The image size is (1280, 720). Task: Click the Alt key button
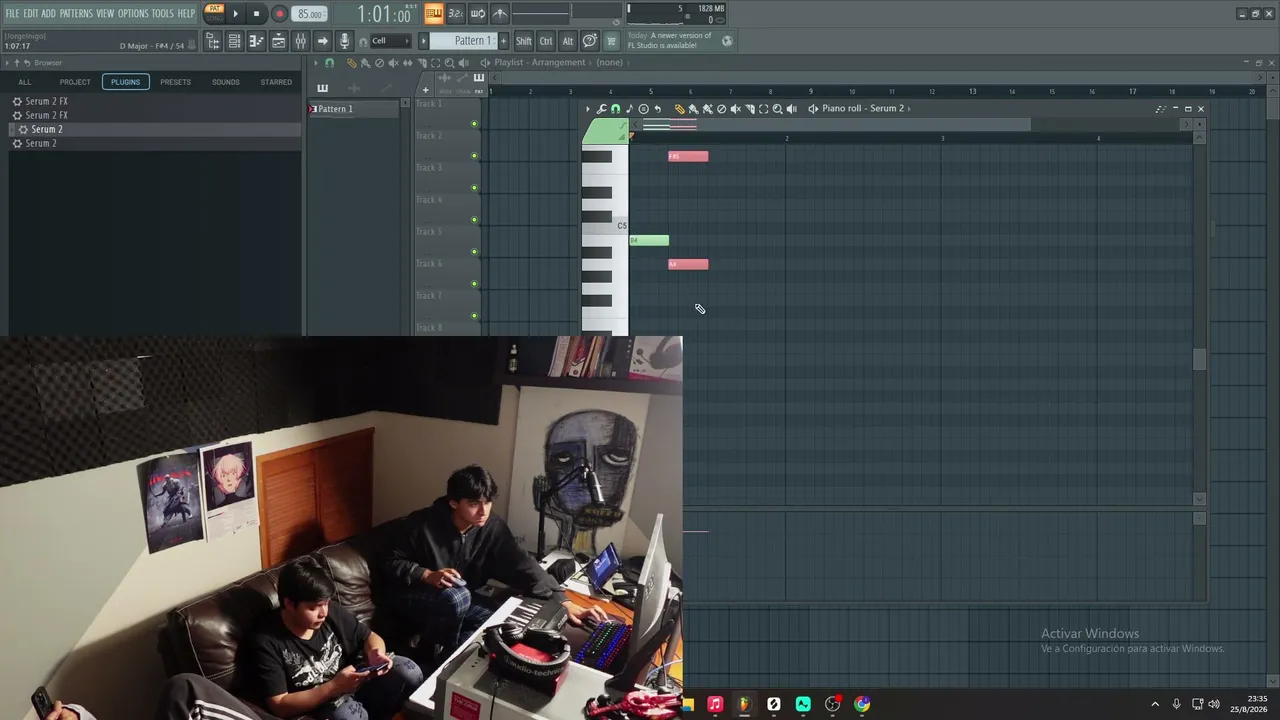pos(568,41)
